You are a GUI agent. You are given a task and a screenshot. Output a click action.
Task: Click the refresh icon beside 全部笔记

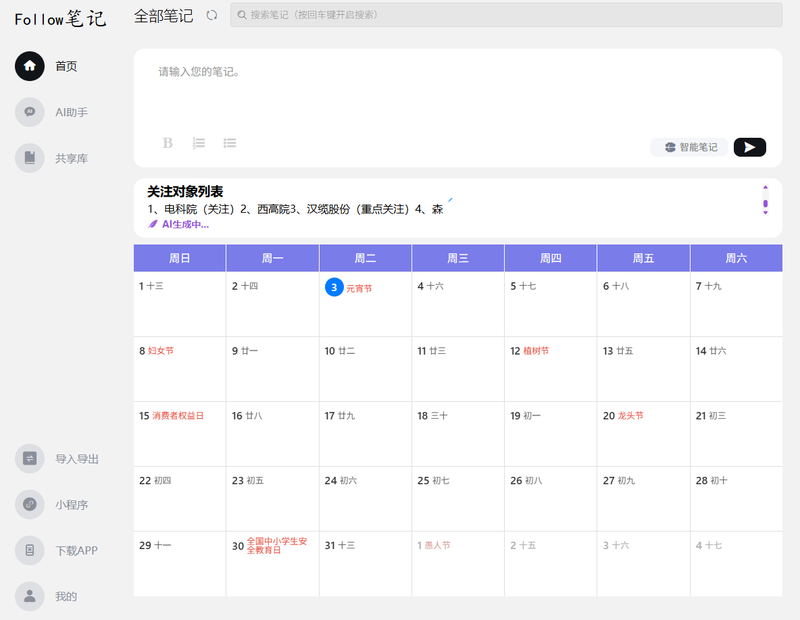click(211, 15)
